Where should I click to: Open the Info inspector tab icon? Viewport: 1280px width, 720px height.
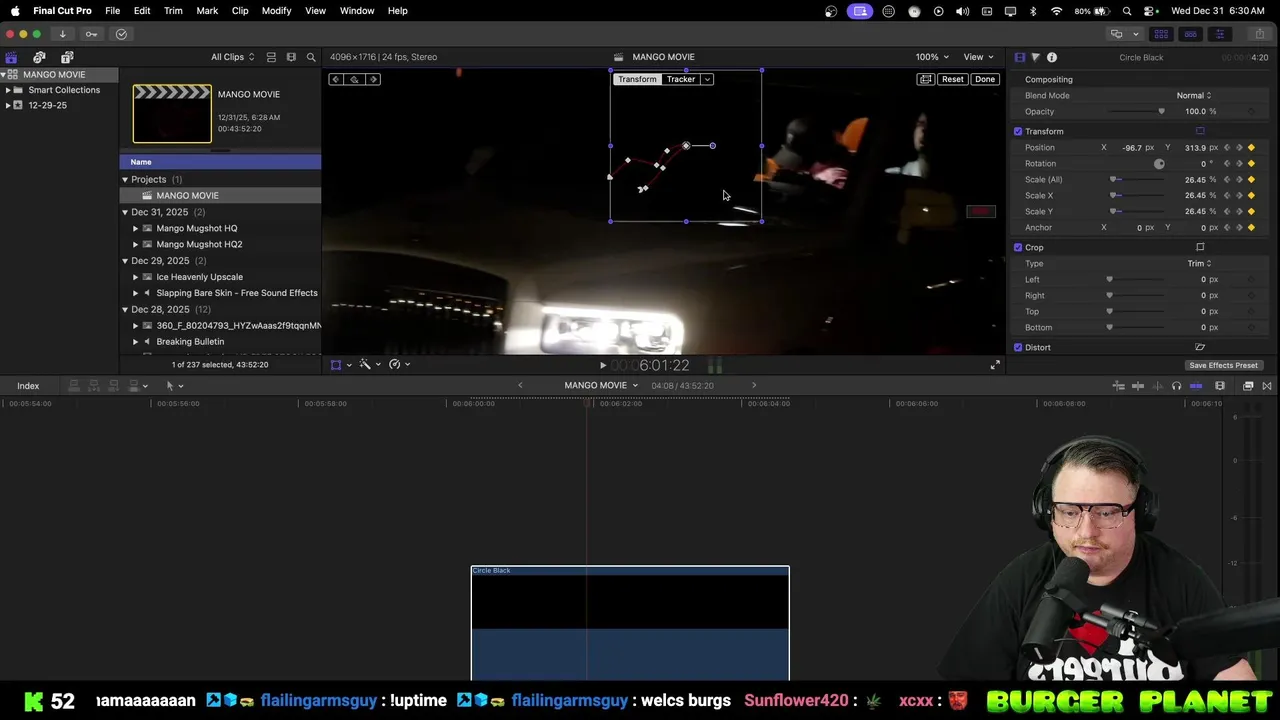click(x=1052, y=57)
